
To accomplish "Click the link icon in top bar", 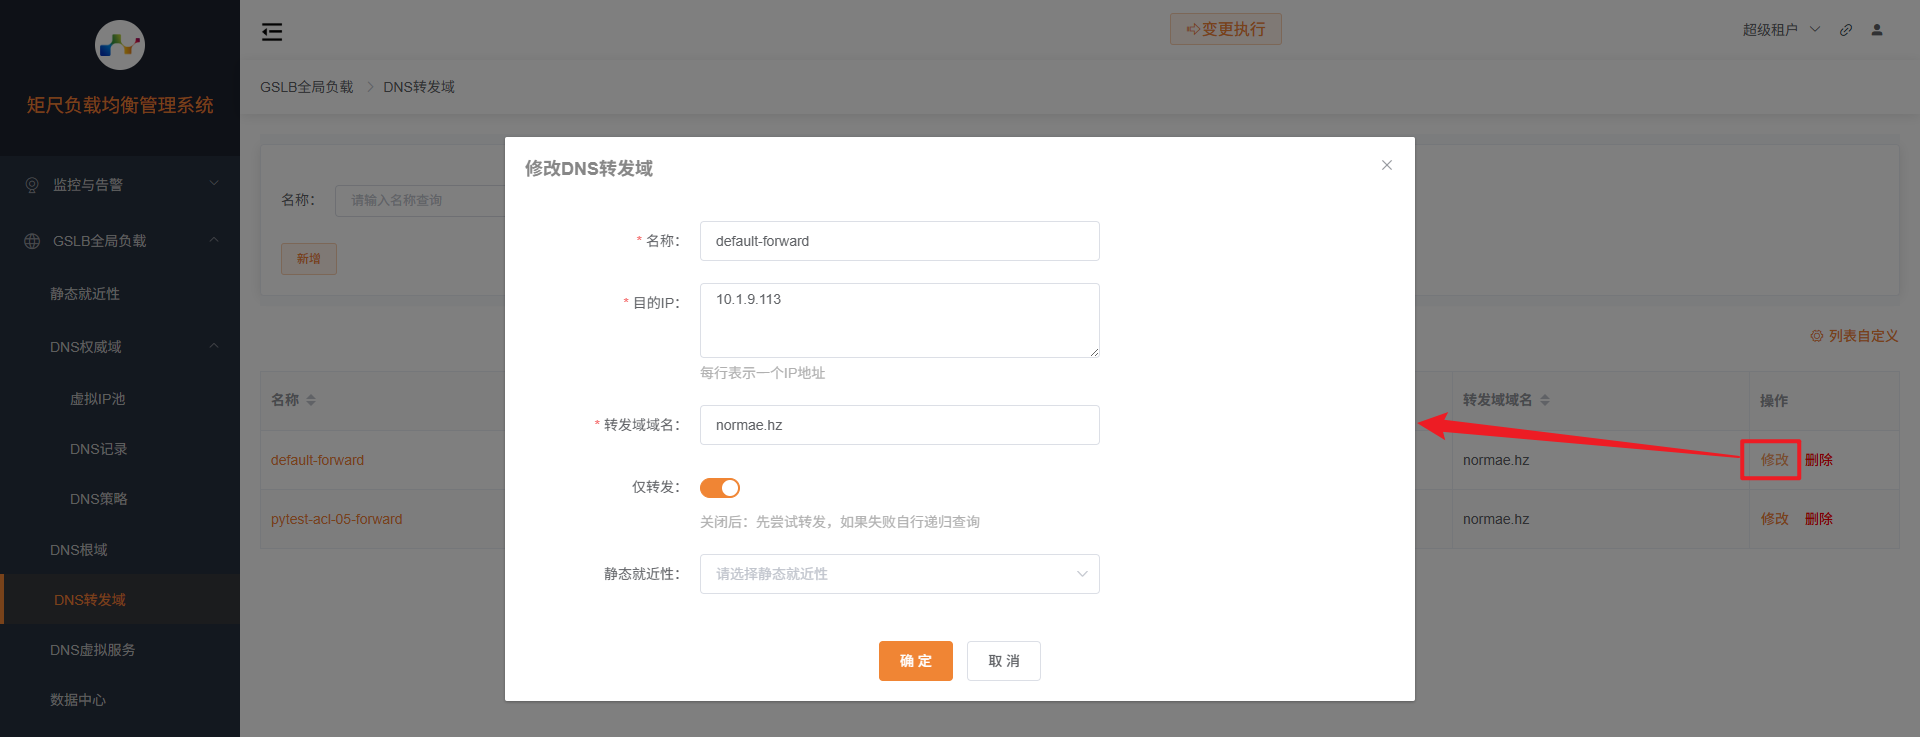I will (x=1846, y=30).
